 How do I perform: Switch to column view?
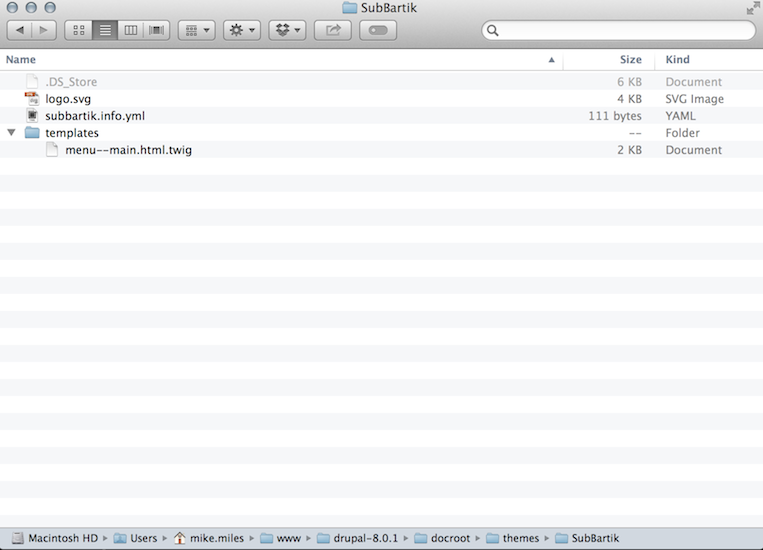point(130,31)
